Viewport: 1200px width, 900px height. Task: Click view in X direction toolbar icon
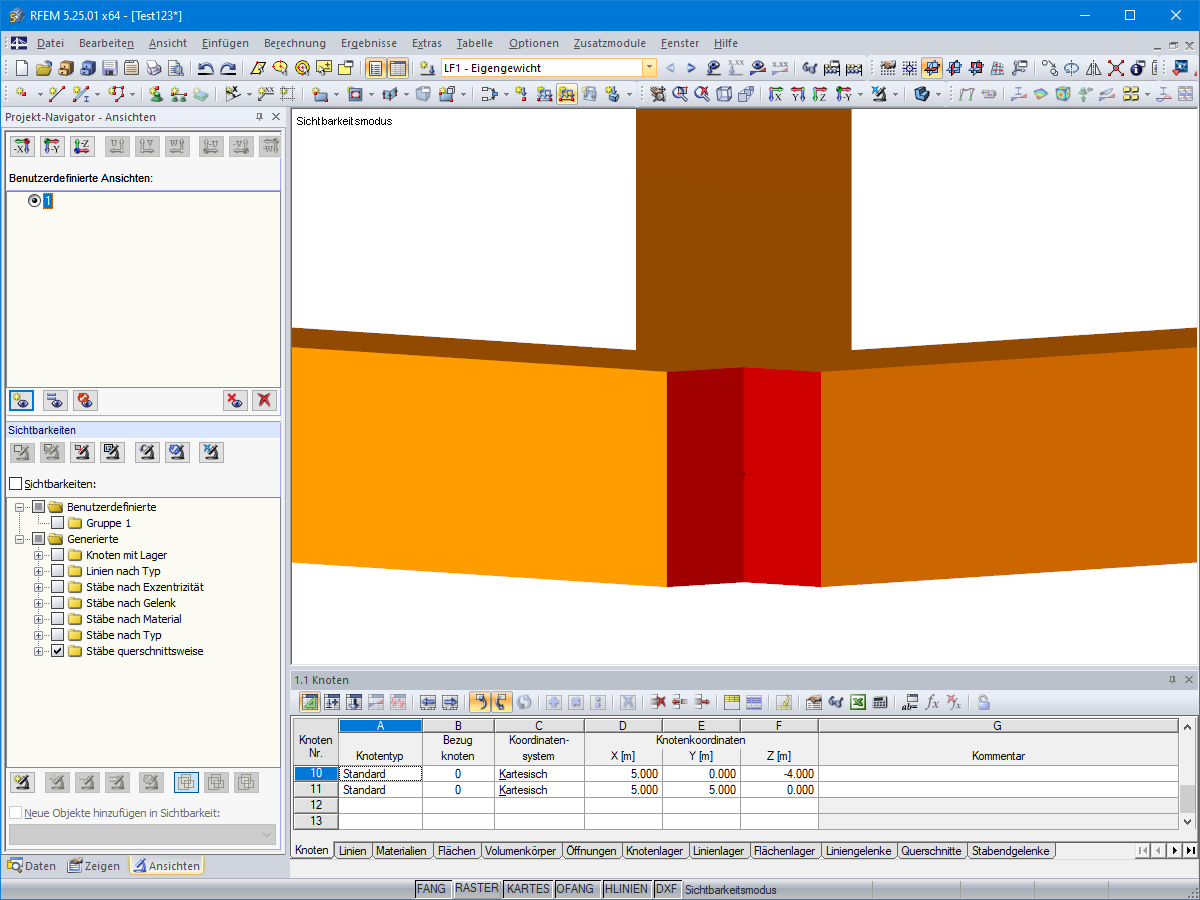[776, 94]
